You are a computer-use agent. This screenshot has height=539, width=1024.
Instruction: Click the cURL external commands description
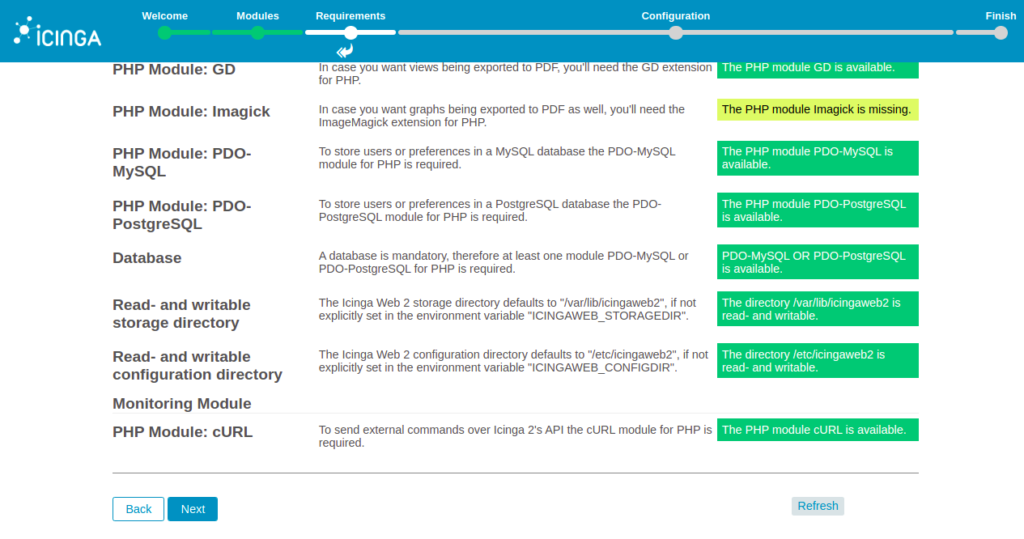pyautogui.click(x=515, y=436)
